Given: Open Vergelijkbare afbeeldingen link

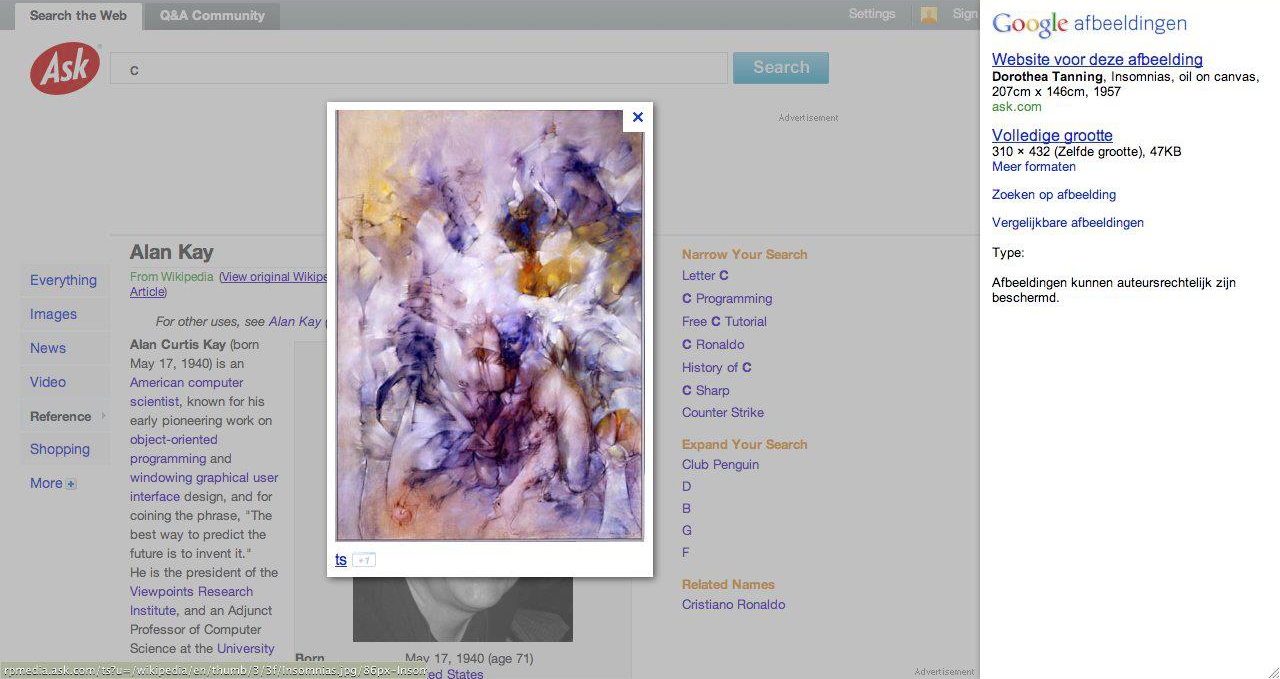Looking at the screenshot, I should coord(1068,223).
